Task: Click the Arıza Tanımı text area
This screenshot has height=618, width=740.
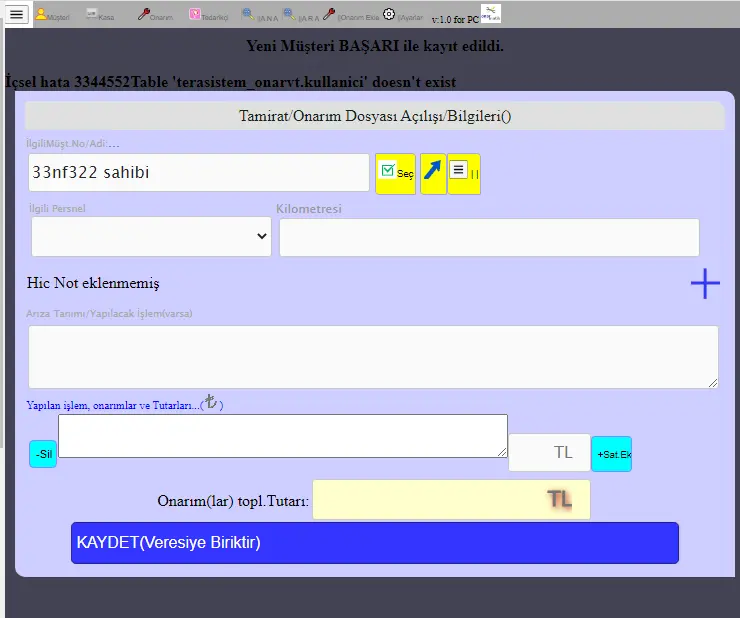Action: pos(373,356)
